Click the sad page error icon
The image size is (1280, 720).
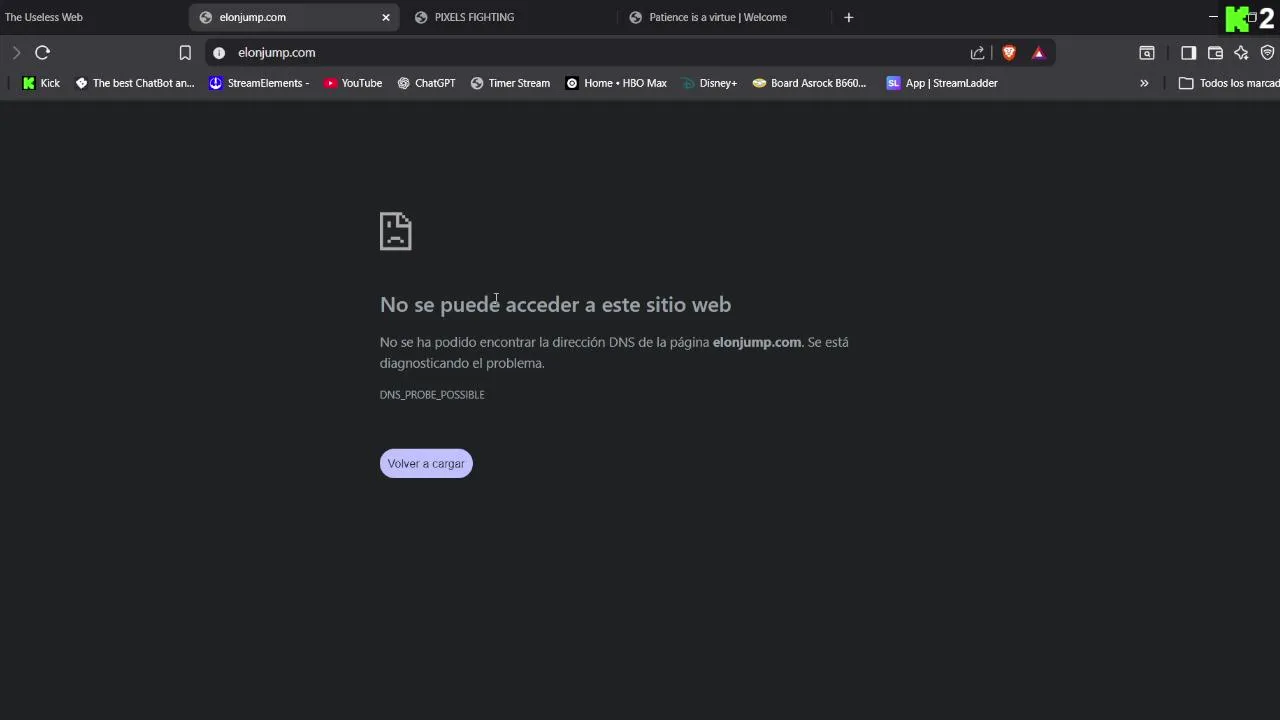(396, 231)
